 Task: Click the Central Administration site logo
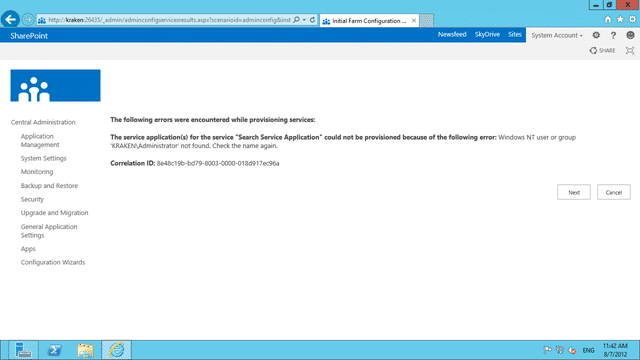click(x=56, y=85)
